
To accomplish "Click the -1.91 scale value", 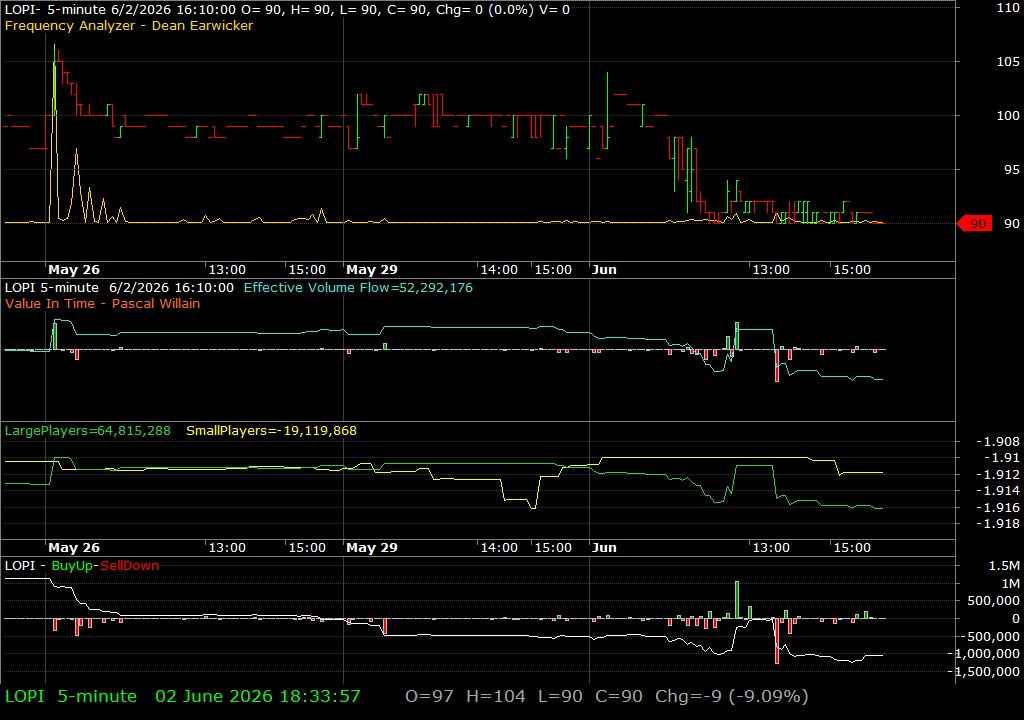I will [1001, 458].
